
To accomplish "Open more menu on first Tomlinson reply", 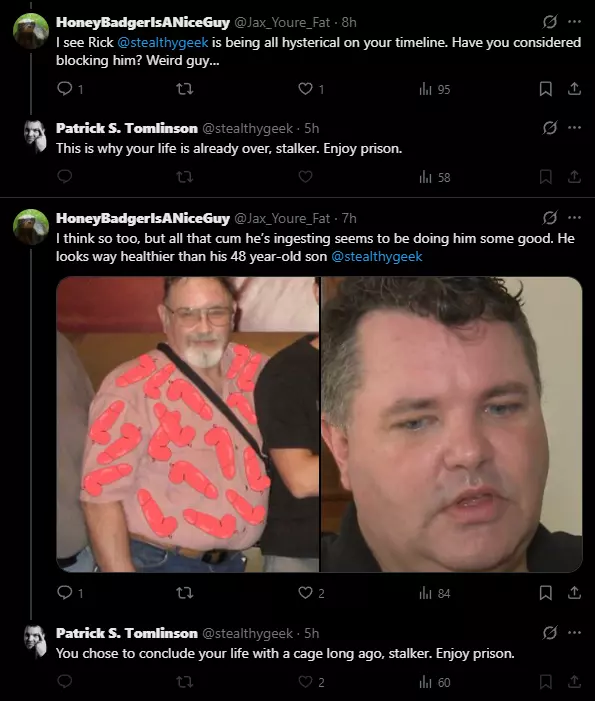I will tap(574, 128).
